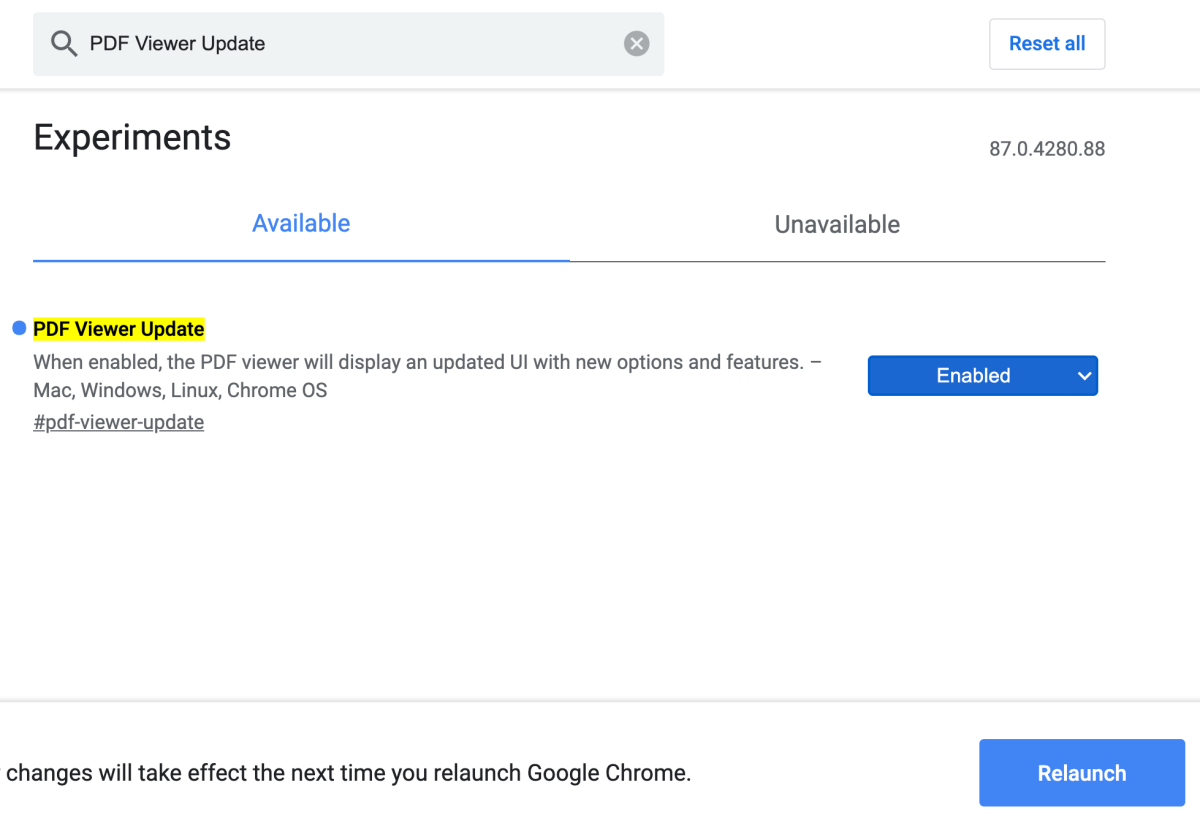
Task: Click the version number 87.0.4280.88
Action: 1047,149
